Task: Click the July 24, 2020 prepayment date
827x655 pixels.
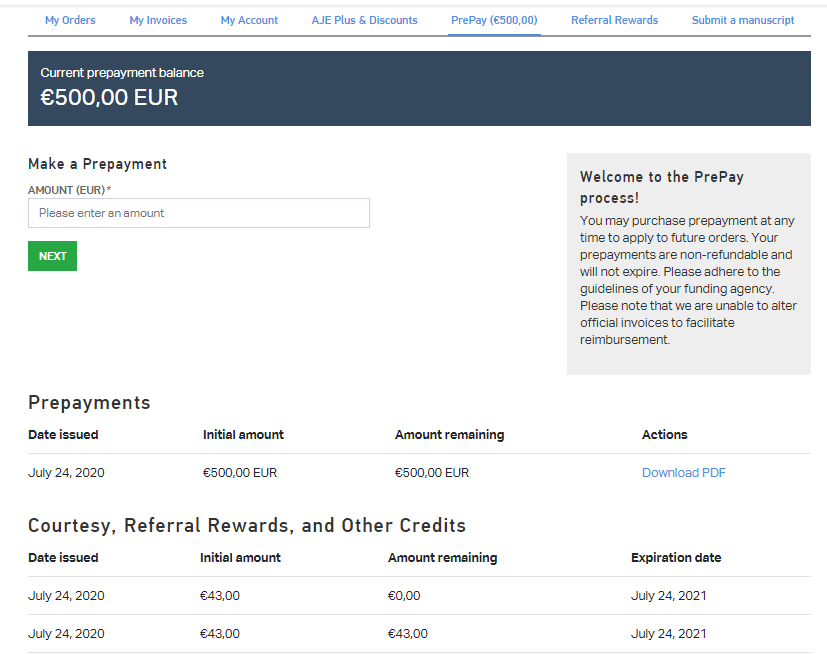Action: pos(66,473)
